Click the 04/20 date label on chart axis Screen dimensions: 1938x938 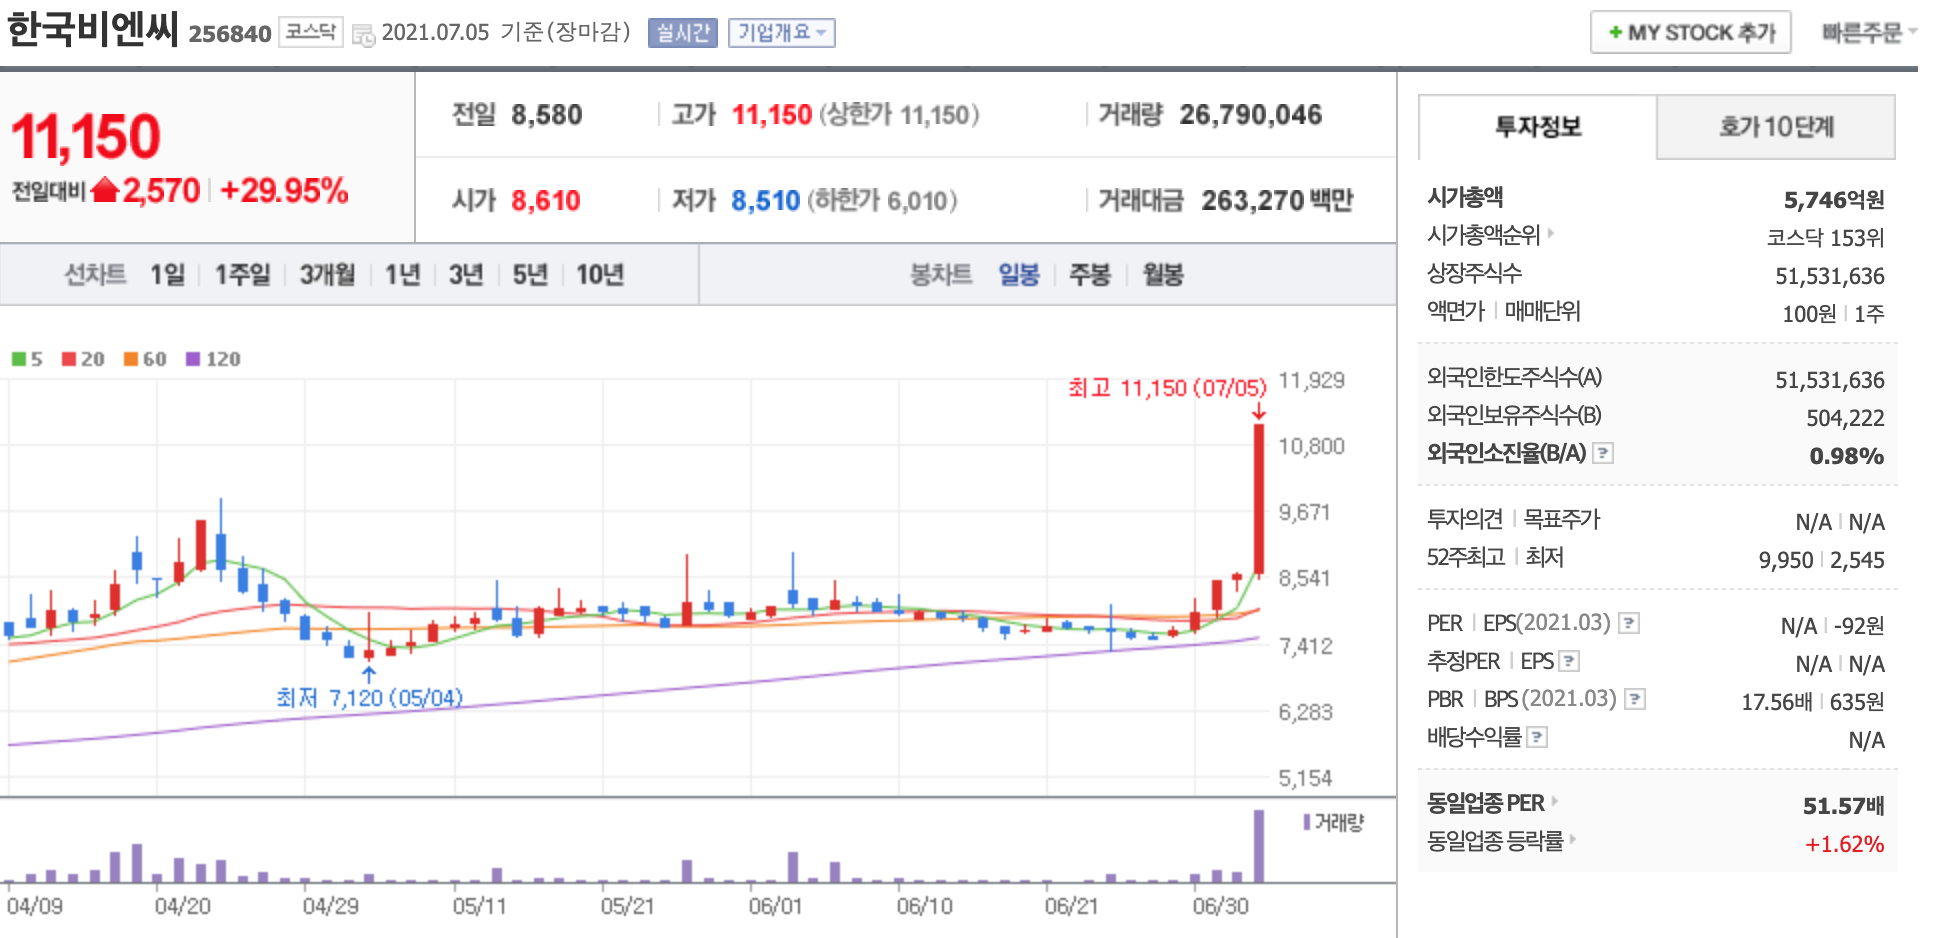[182, 906]
